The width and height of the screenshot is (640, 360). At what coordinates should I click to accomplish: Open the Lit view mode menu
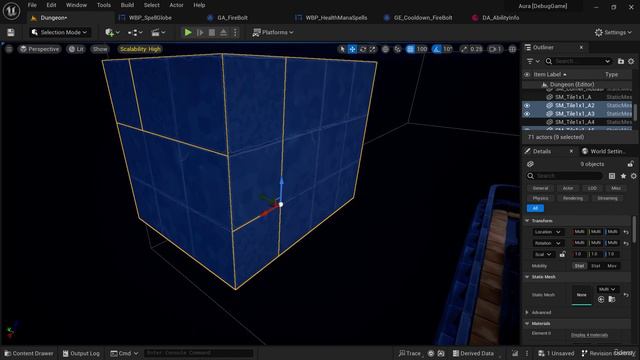click(x=76, y=49)
